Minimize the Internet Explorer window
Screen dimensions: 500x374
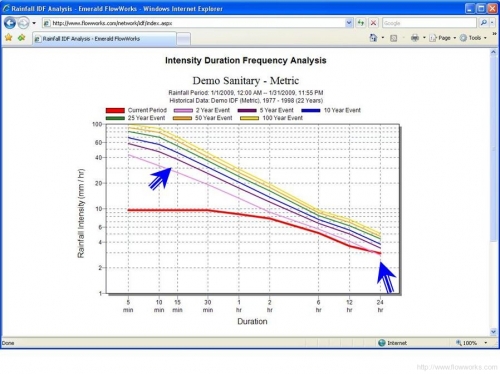469,8
